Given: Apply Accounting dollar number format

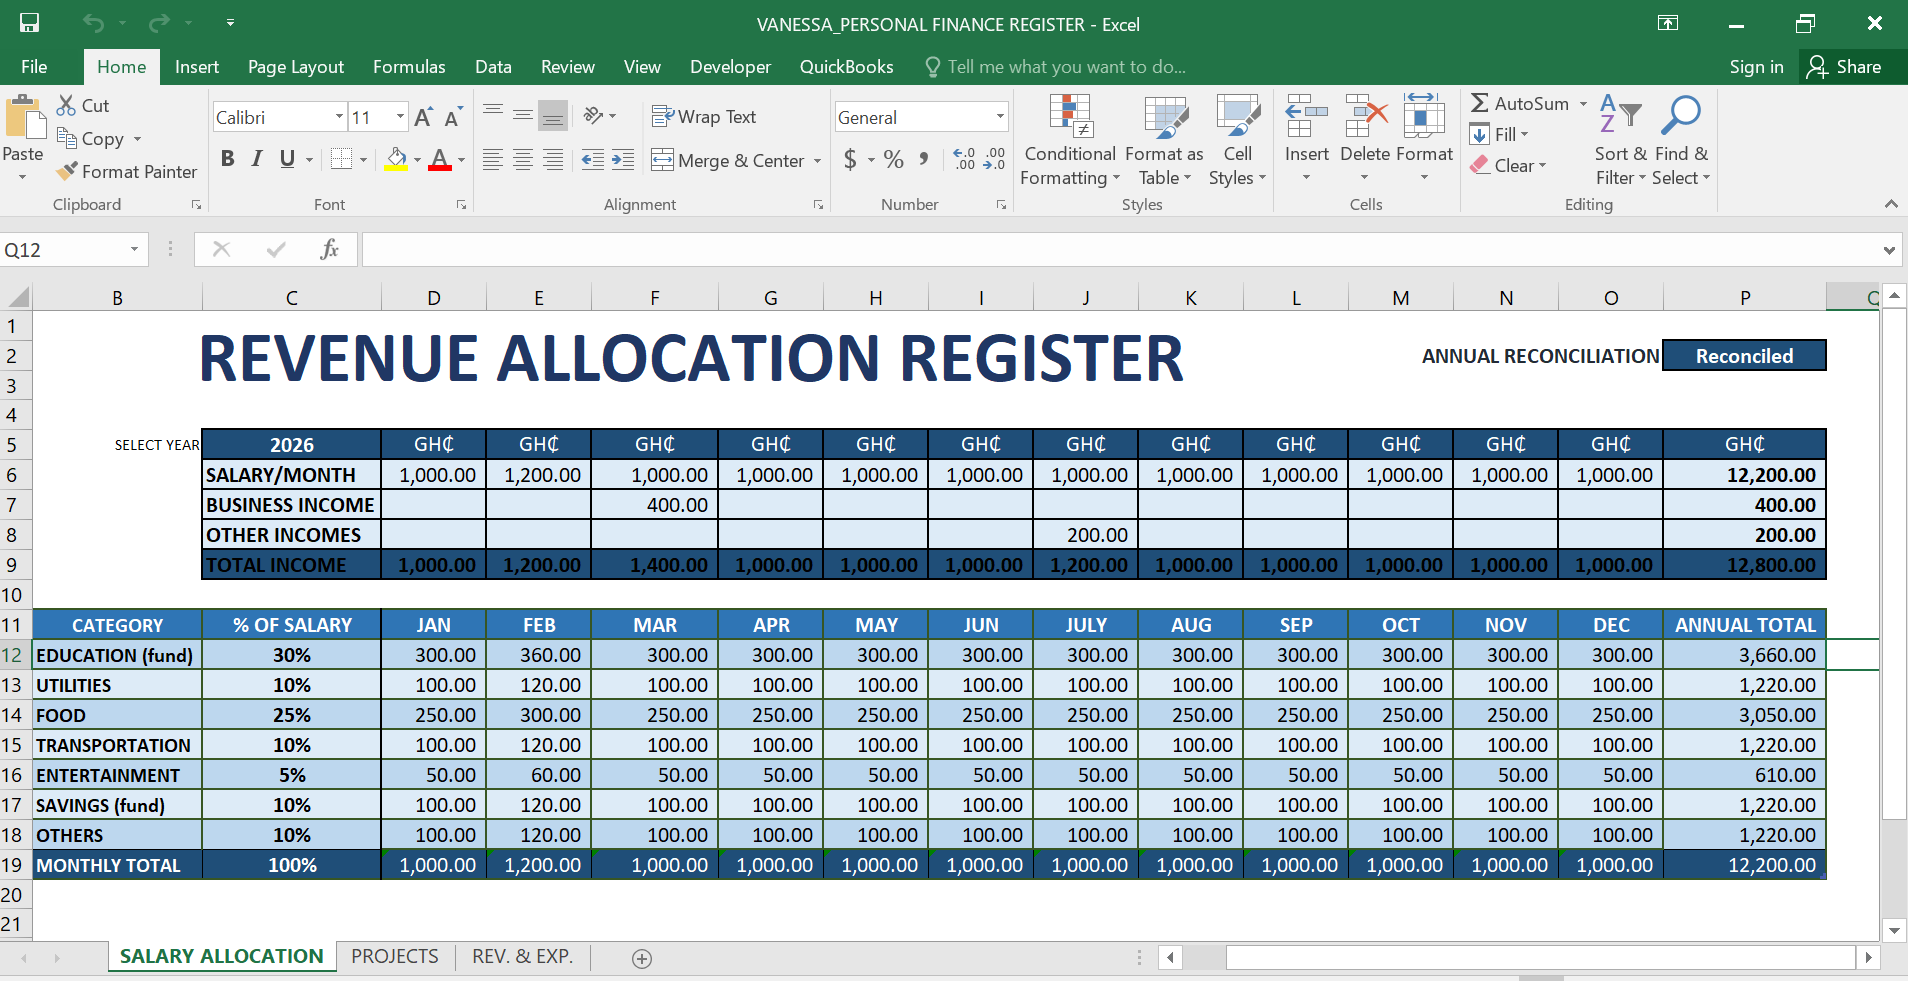Looking at the screenshot, I should tap(850, 159).
